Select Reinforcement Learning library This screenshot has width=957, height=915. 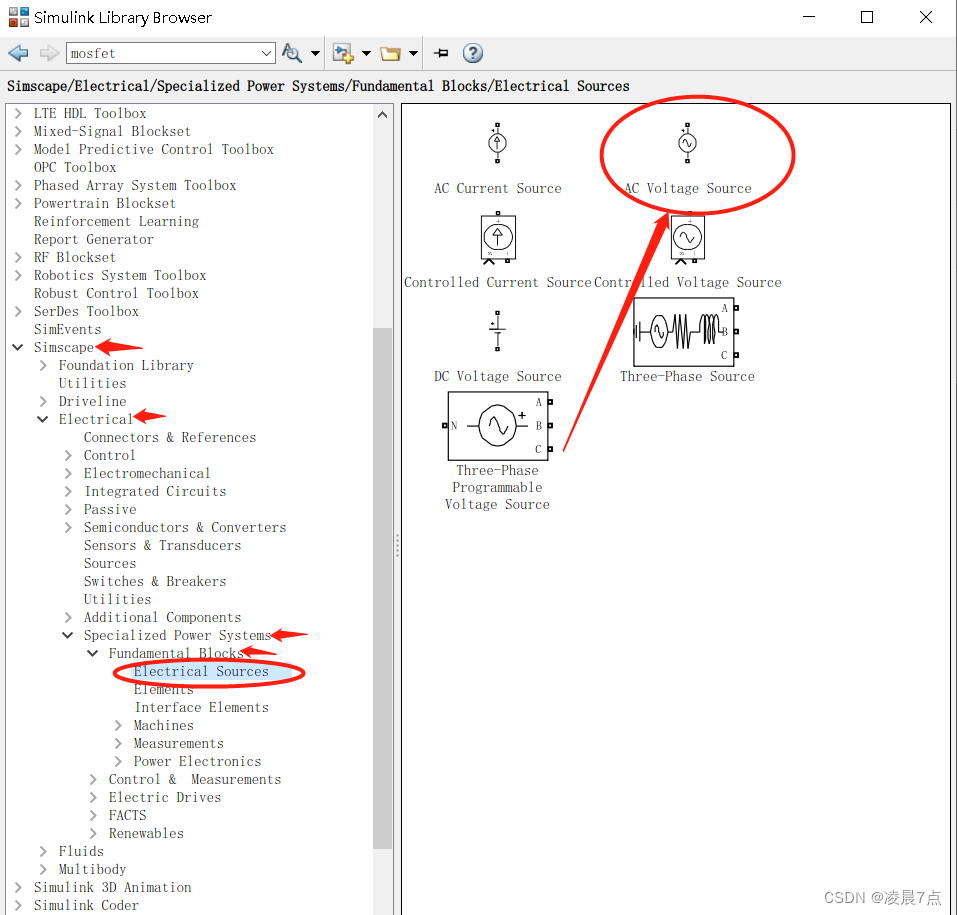(x=116, y=222)
